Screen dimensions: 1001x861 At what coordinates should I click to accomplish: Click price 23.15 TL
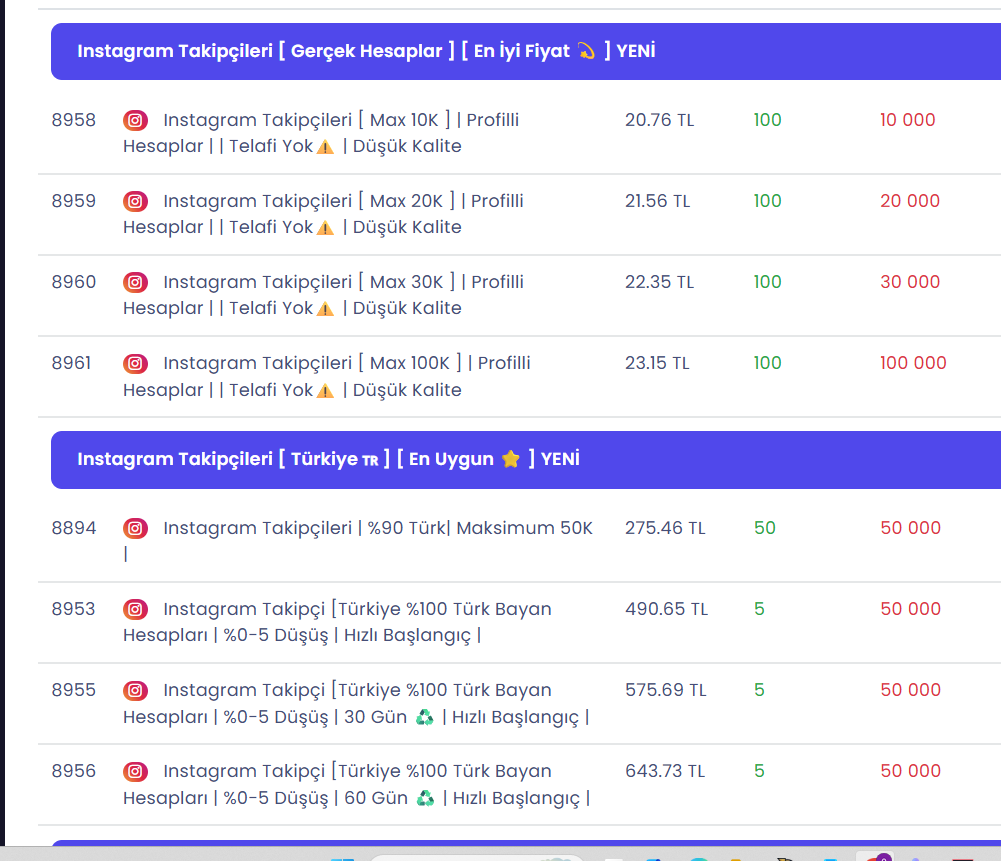(658, 363)
